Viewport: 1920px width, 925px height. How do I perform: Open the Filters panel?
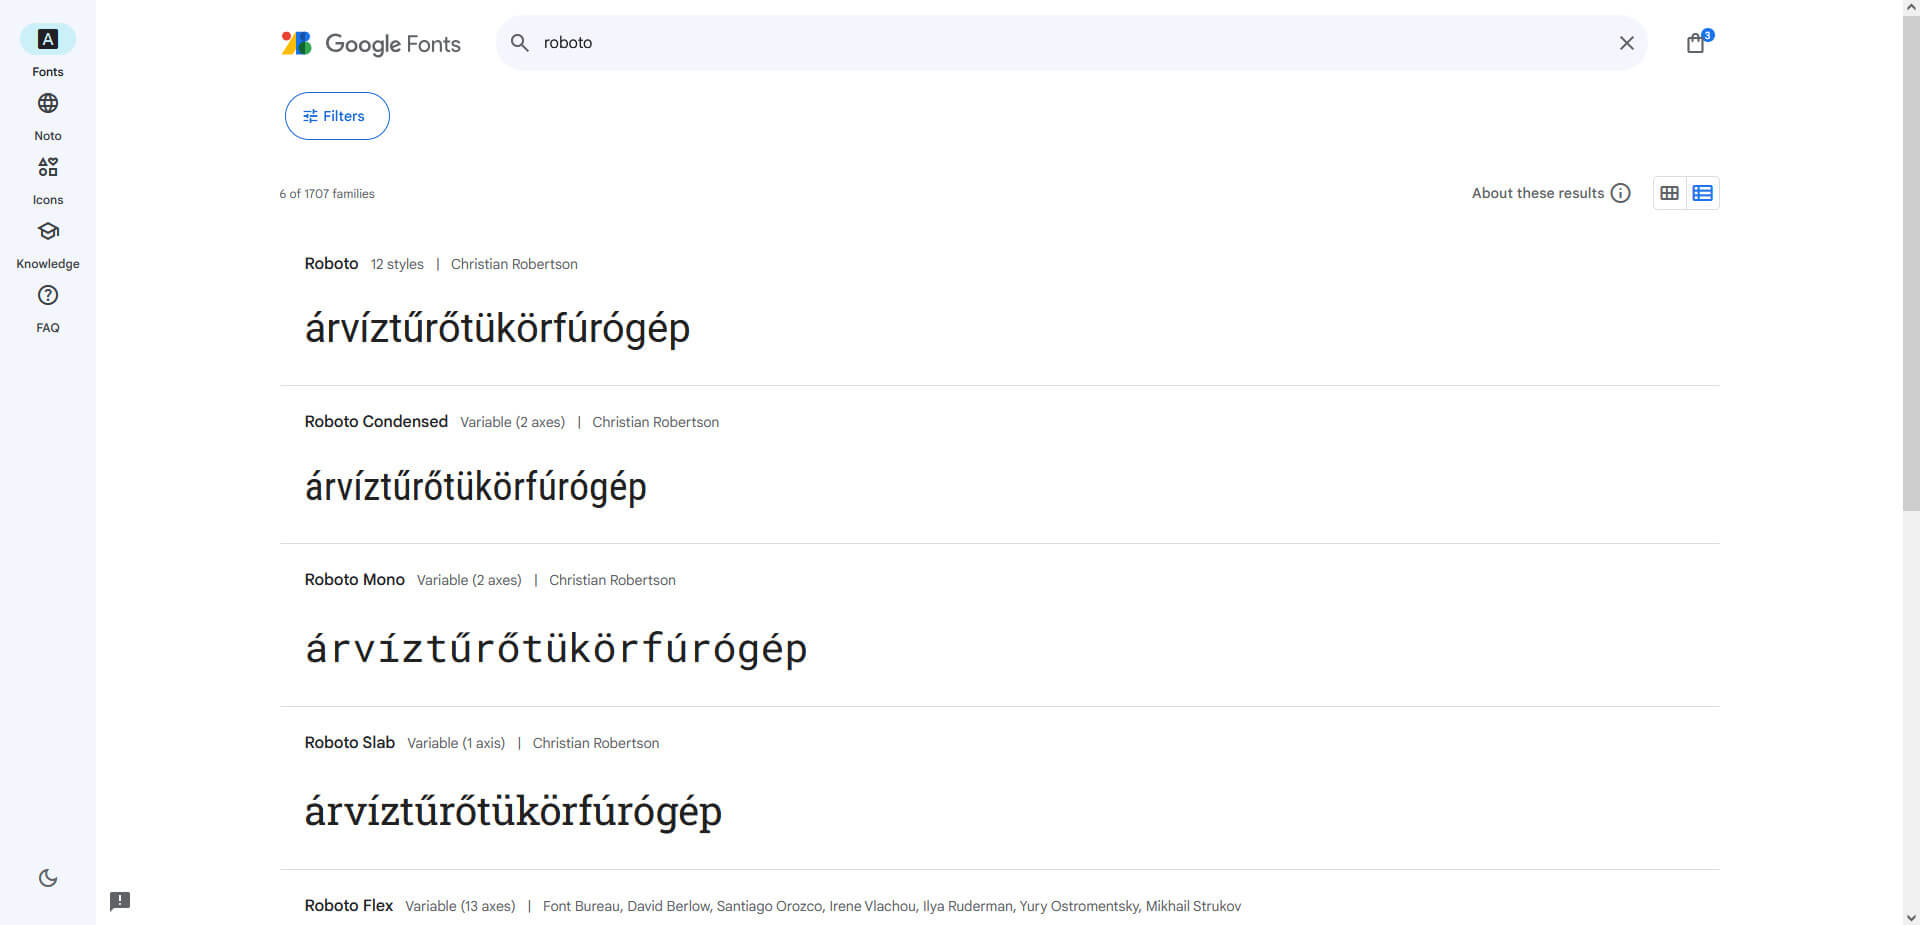[337, 116]
